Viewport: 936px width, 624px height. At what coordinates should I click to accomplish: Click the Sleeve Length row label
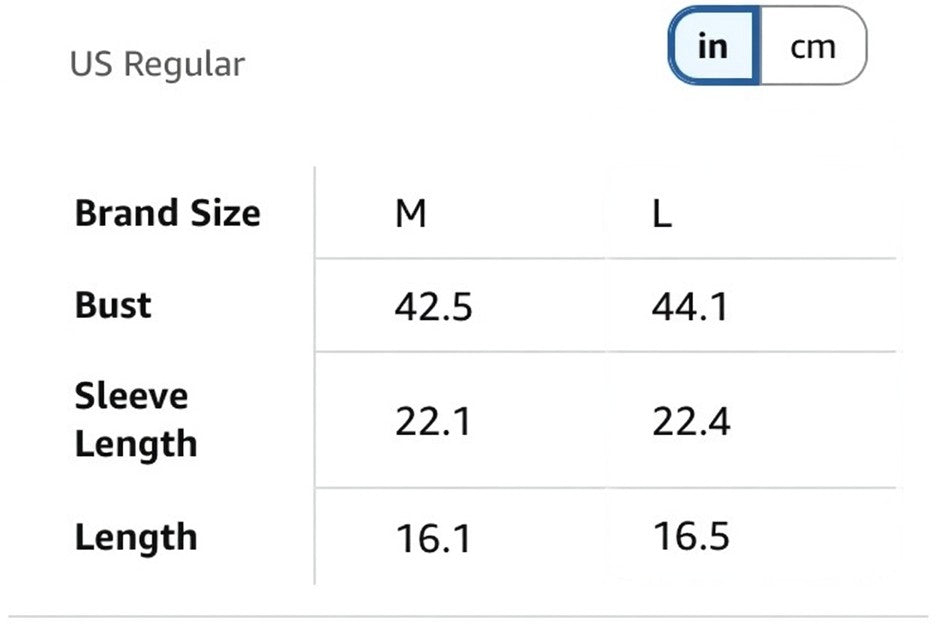tap(136, 420)
